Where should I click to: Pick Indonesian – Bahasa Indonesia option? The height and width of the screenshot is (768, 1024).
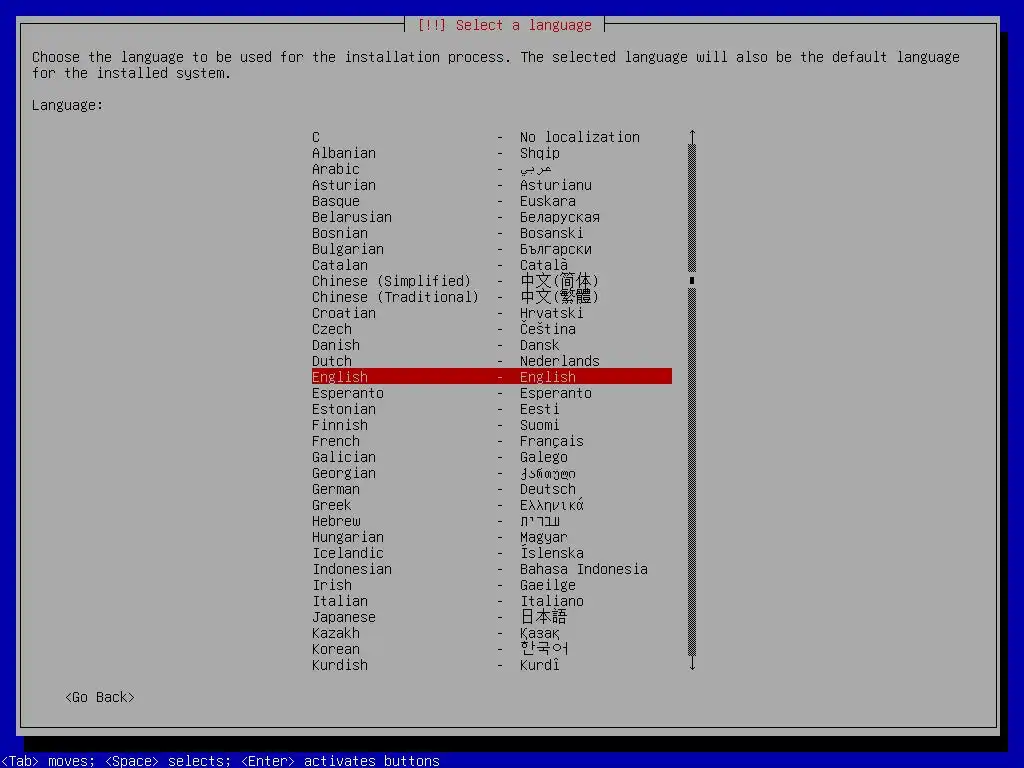click(492, 569)
